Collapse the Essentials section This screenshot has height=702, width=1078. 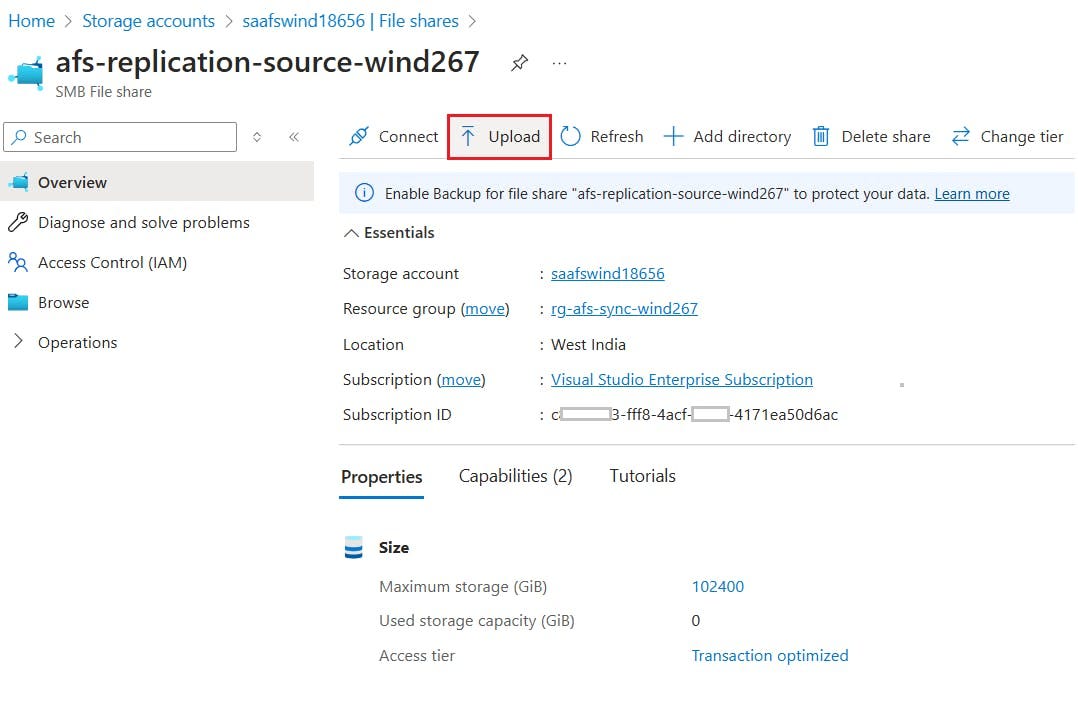[351, 233]
